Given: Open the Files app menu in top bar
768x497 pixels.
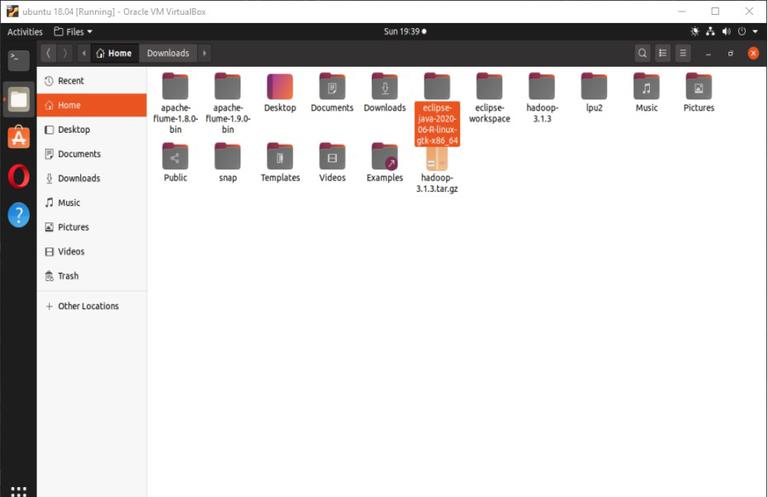Looking at the screenshot, I should (x=72, y=31).
